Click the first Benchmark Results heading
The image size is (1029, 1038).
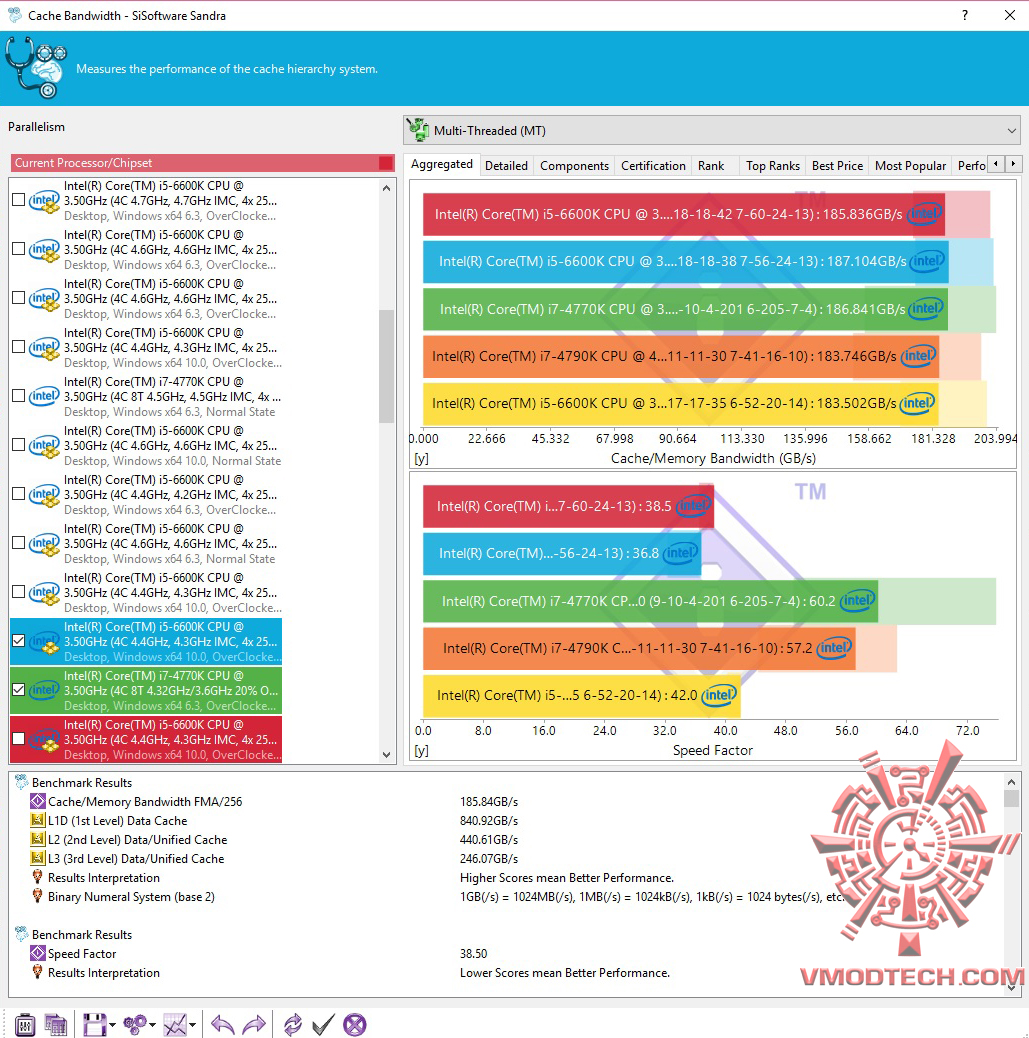click(x=81, y=782)
